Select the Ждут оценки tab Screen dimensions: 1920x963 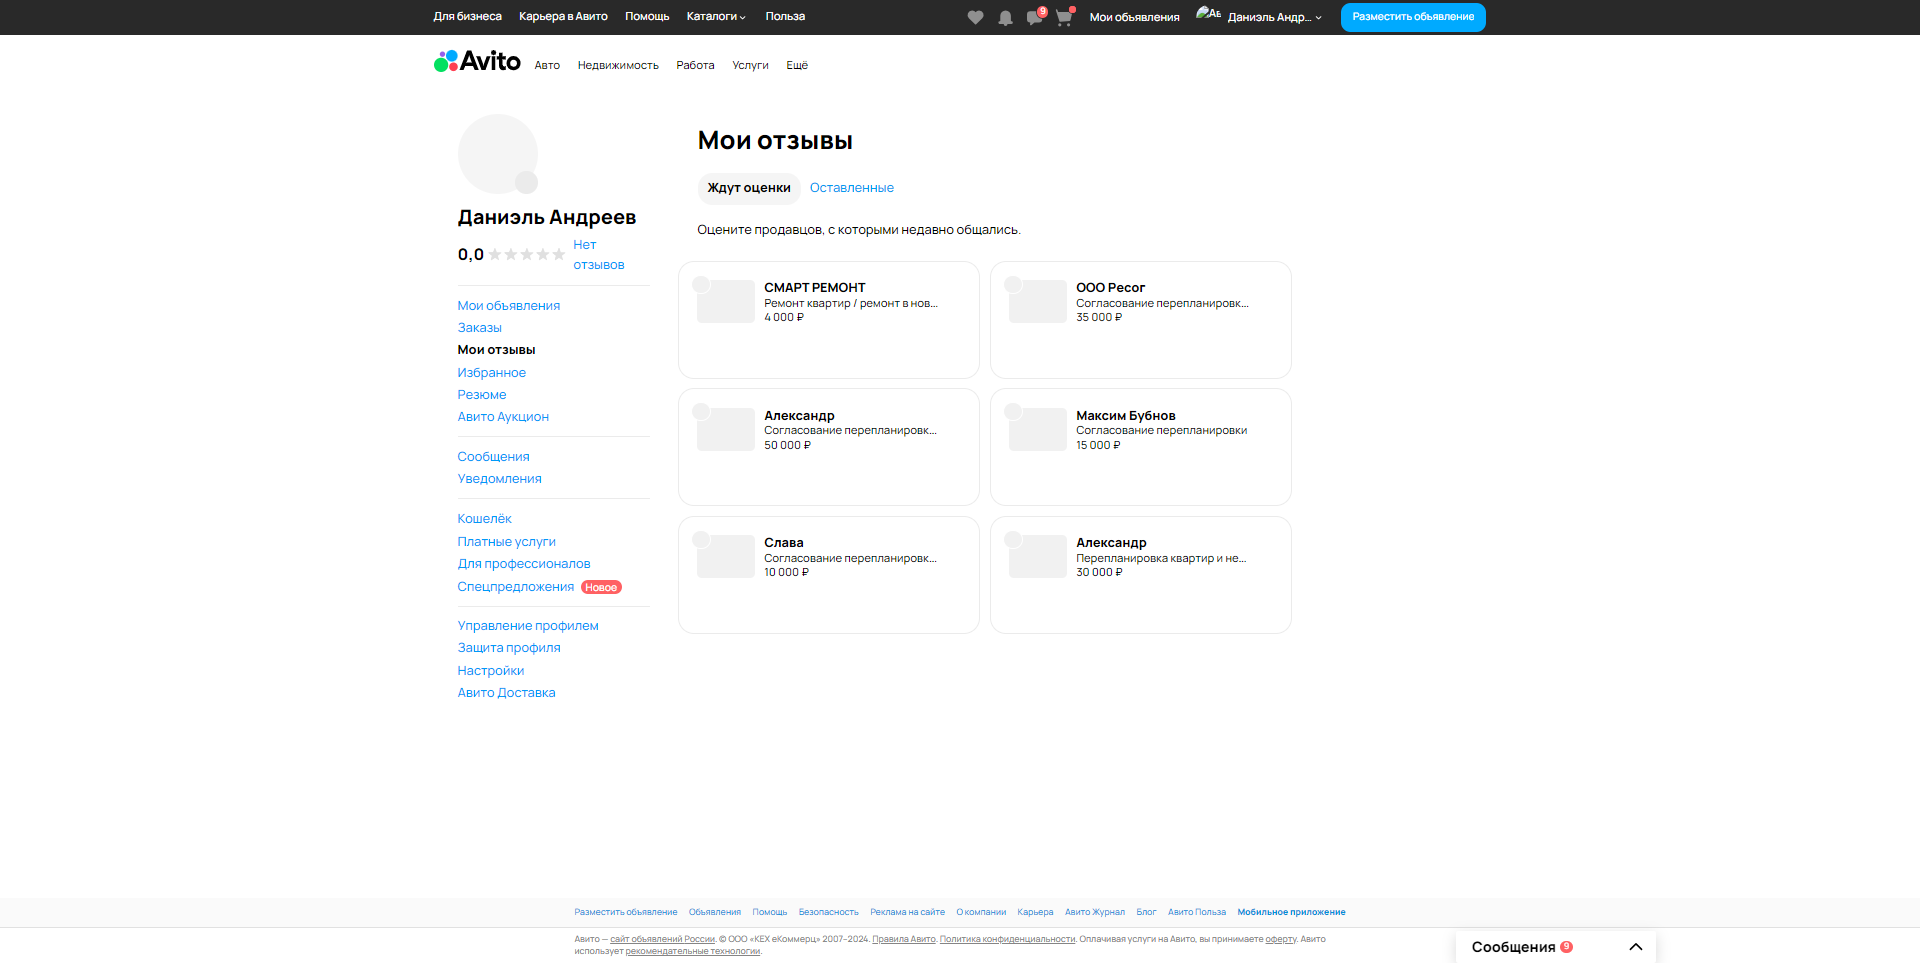(749, 188)
